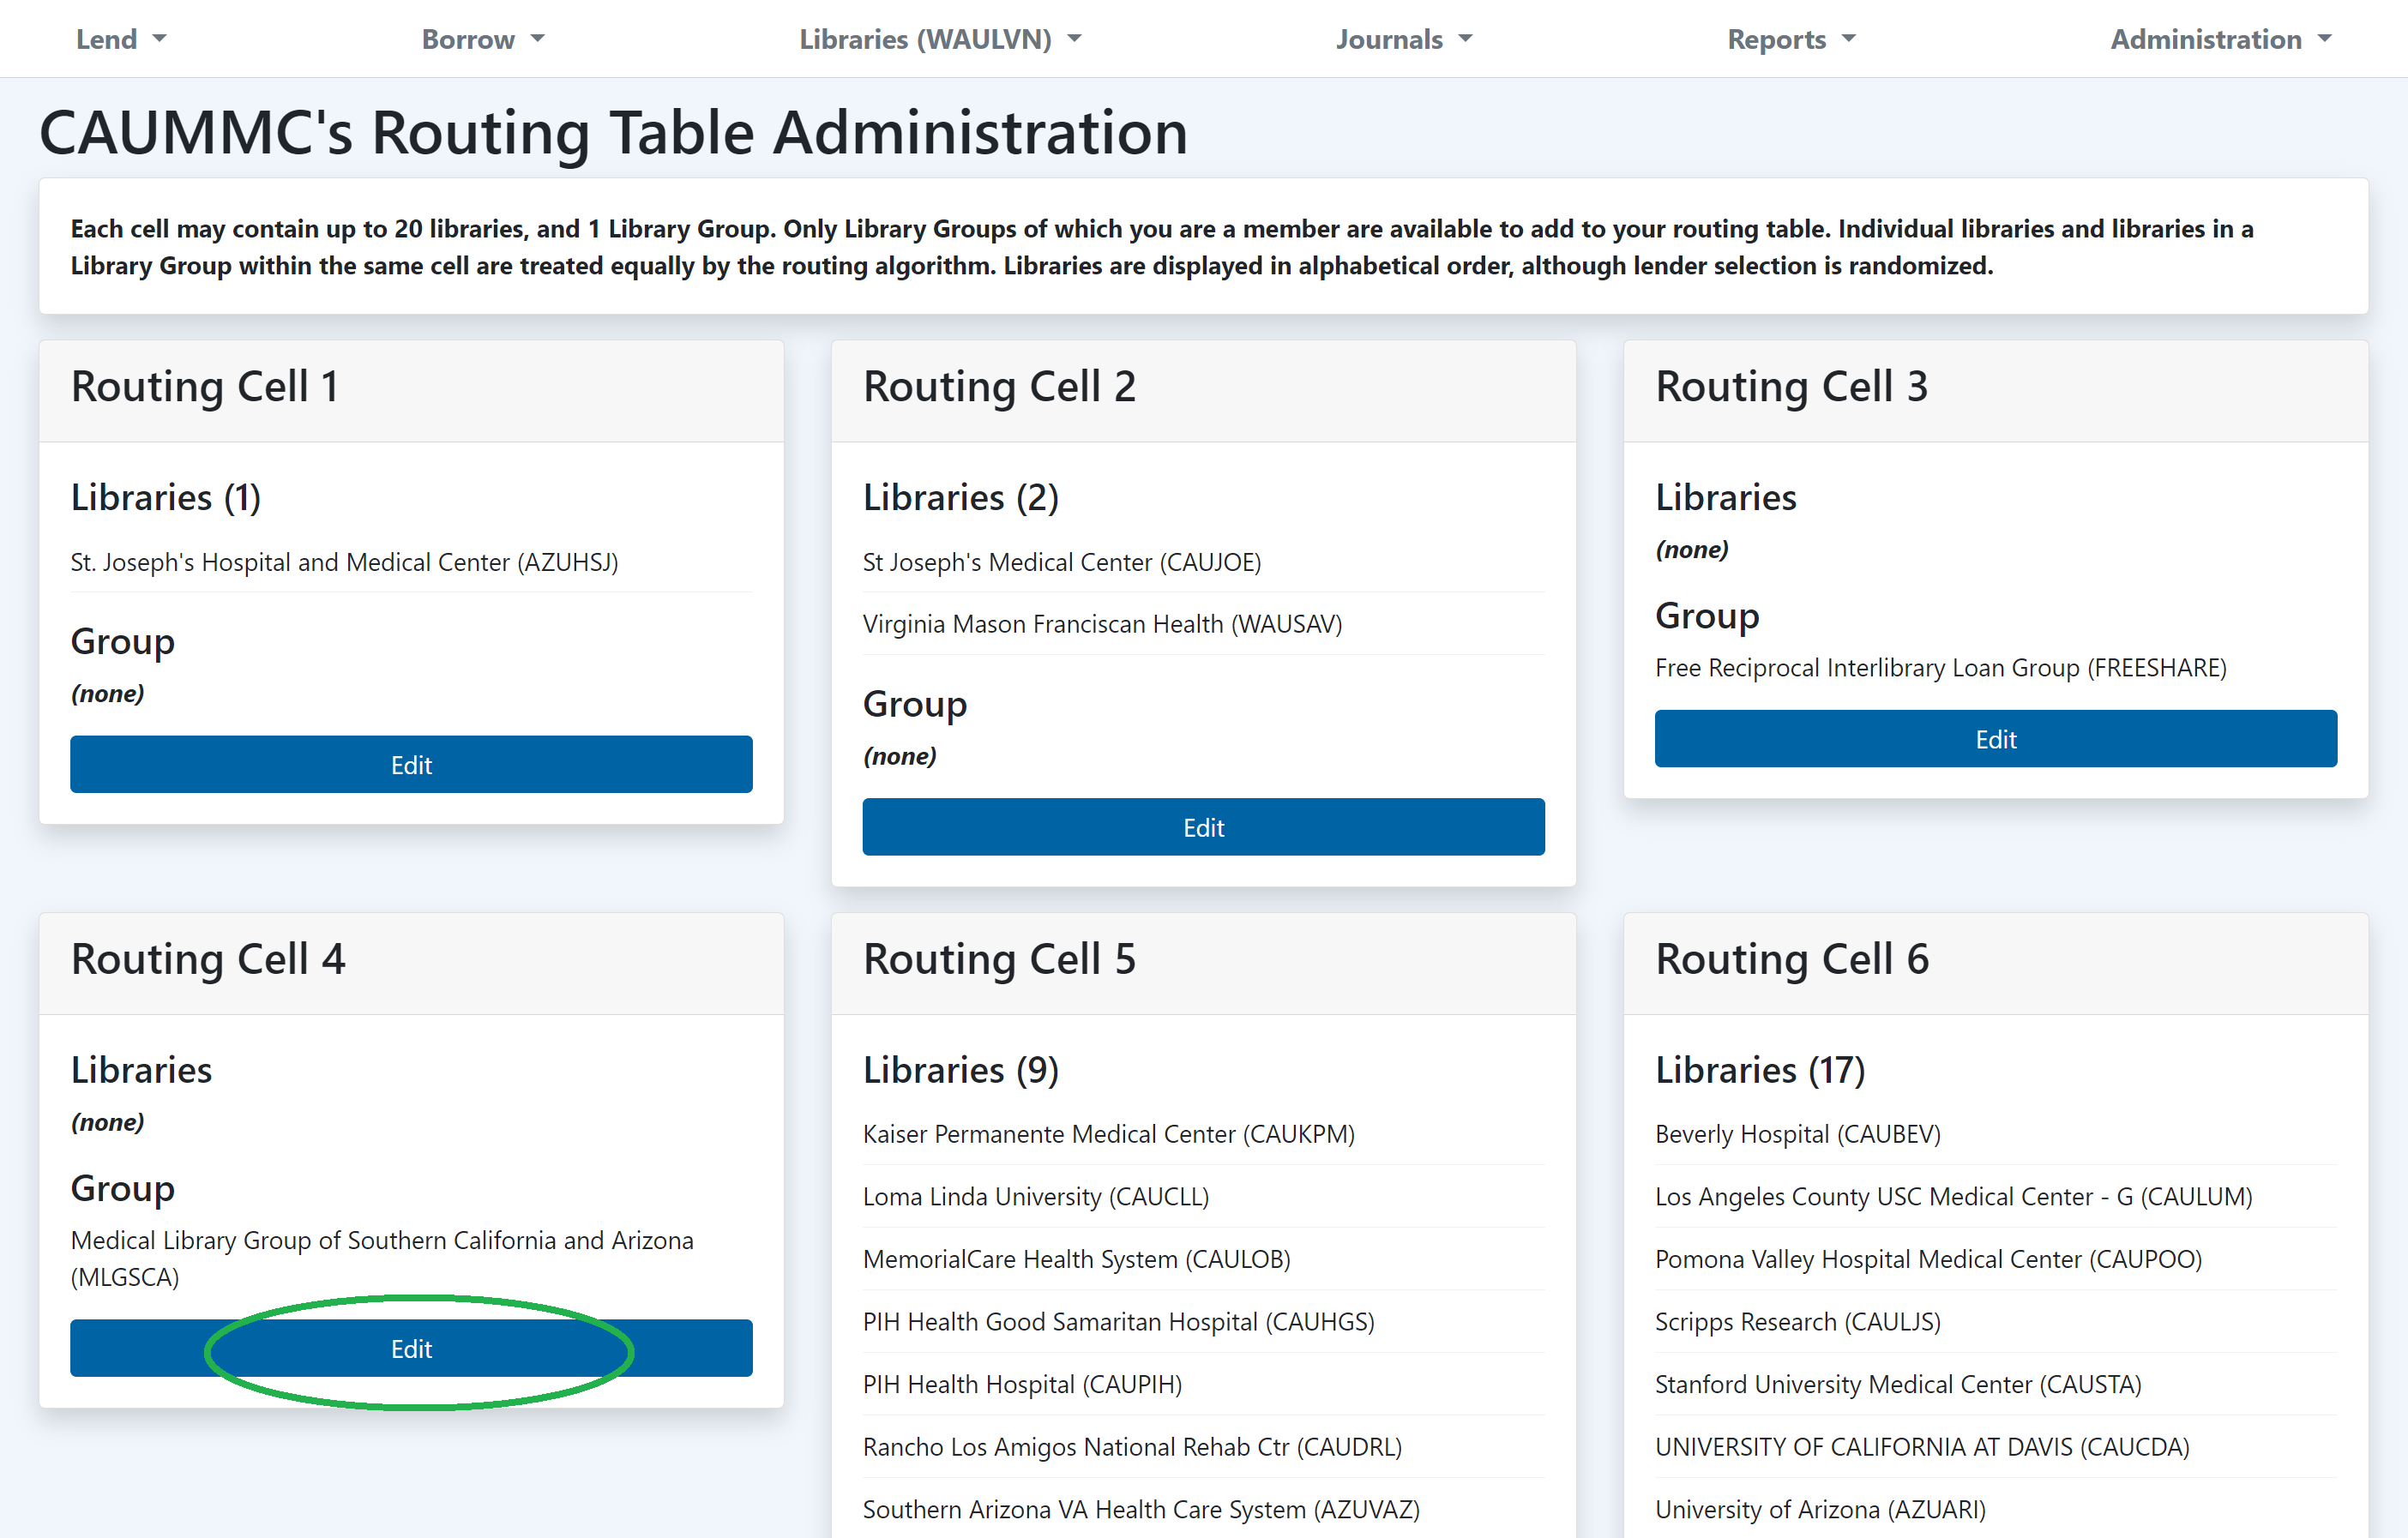Image resolution: width=2408 pixels, height=1538 pixels.
Task: Select Southern Arizona VA Health Care System (AZUVAZ)
Action: pyautogui.click(x=1141, y=1509)
